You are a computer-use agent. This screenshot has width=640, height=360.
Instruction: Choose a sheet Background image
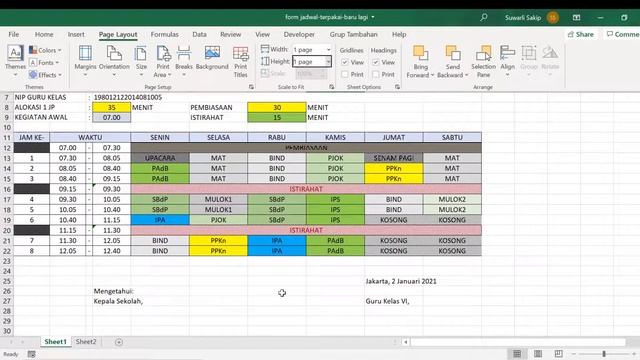click(212, 58)
